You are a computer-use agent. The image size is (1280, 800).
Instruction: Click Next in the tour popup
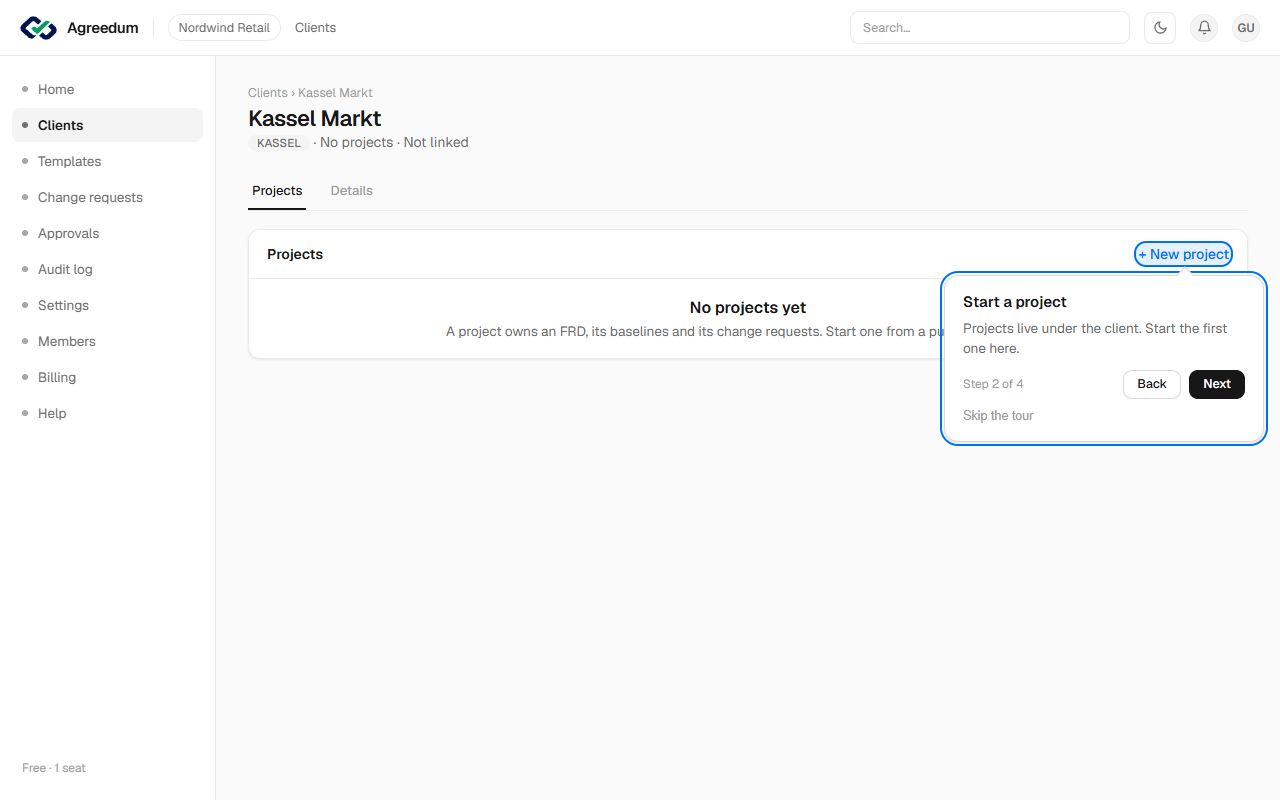1217,384
